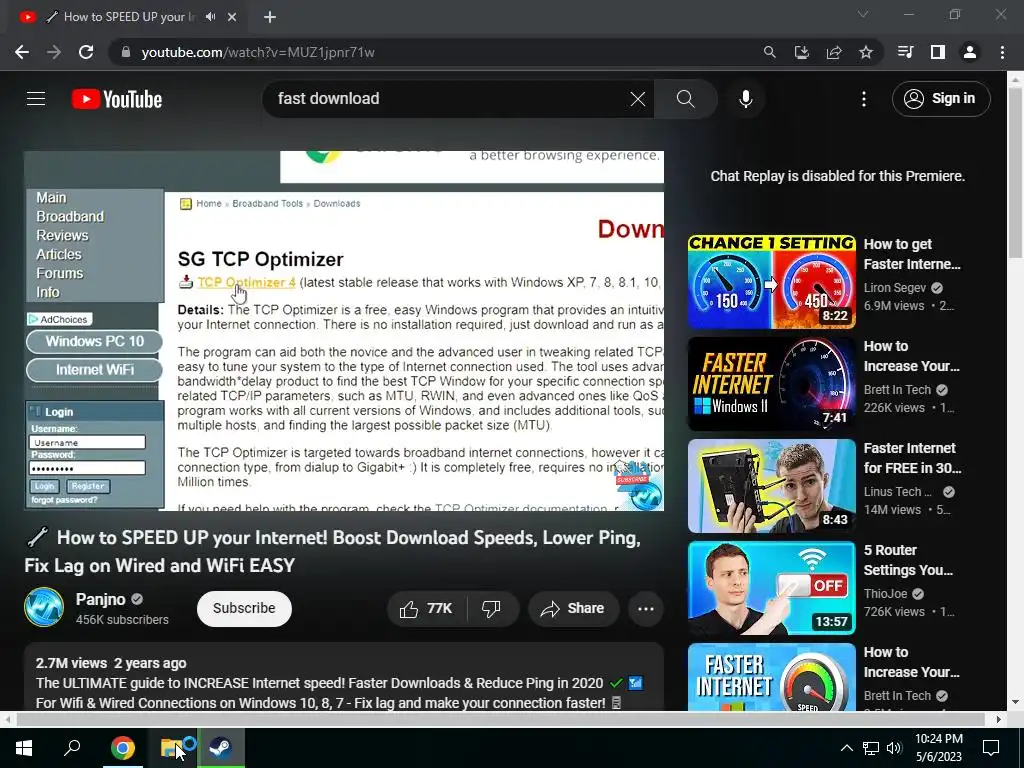Open File Explorer from taskbar
Image resolution: width=1024 pixels, height=768 pixels.
click(172, 748)
